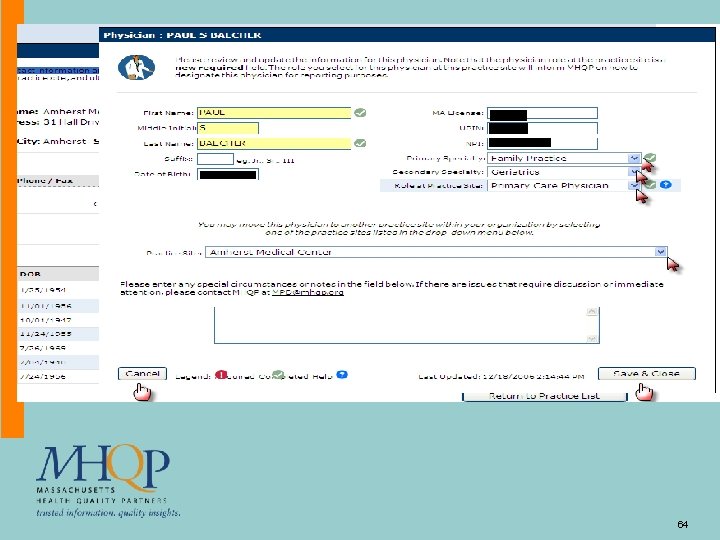Viewport: 720px width, 540px height.
Task: Click the Save & Close button
Action: pyautogui.click(x=647, y=374)
